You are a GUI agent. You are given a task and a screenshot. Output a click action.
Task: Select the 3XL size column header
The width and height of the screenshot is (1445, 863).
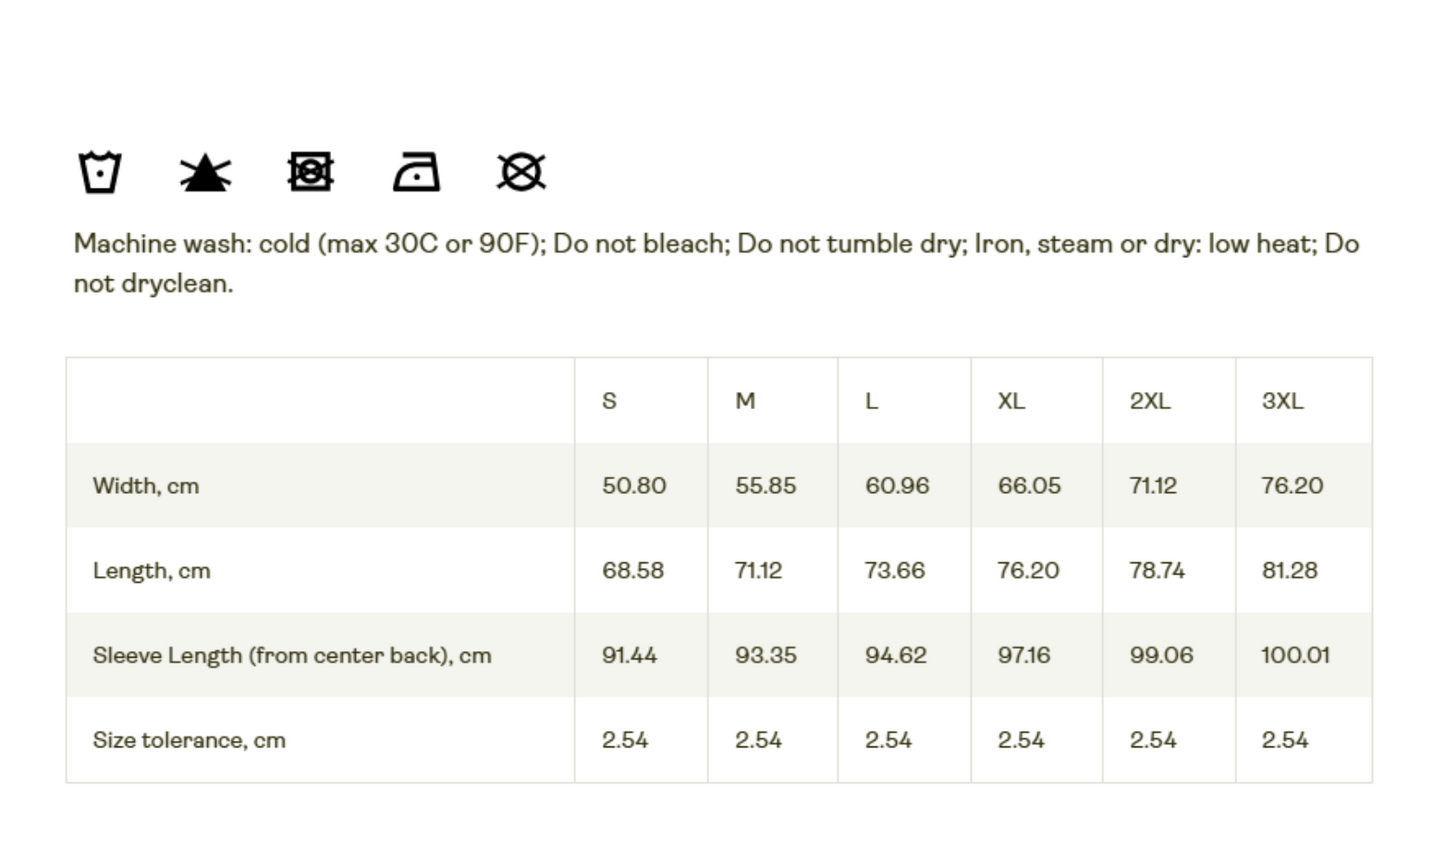[1282, 401]
